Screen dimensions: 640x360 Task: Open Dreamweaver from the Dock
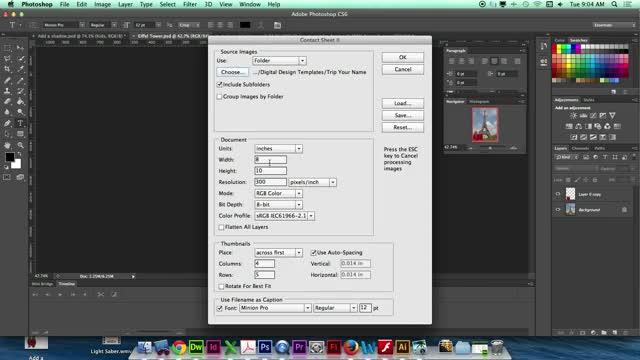tap(196, 347)
